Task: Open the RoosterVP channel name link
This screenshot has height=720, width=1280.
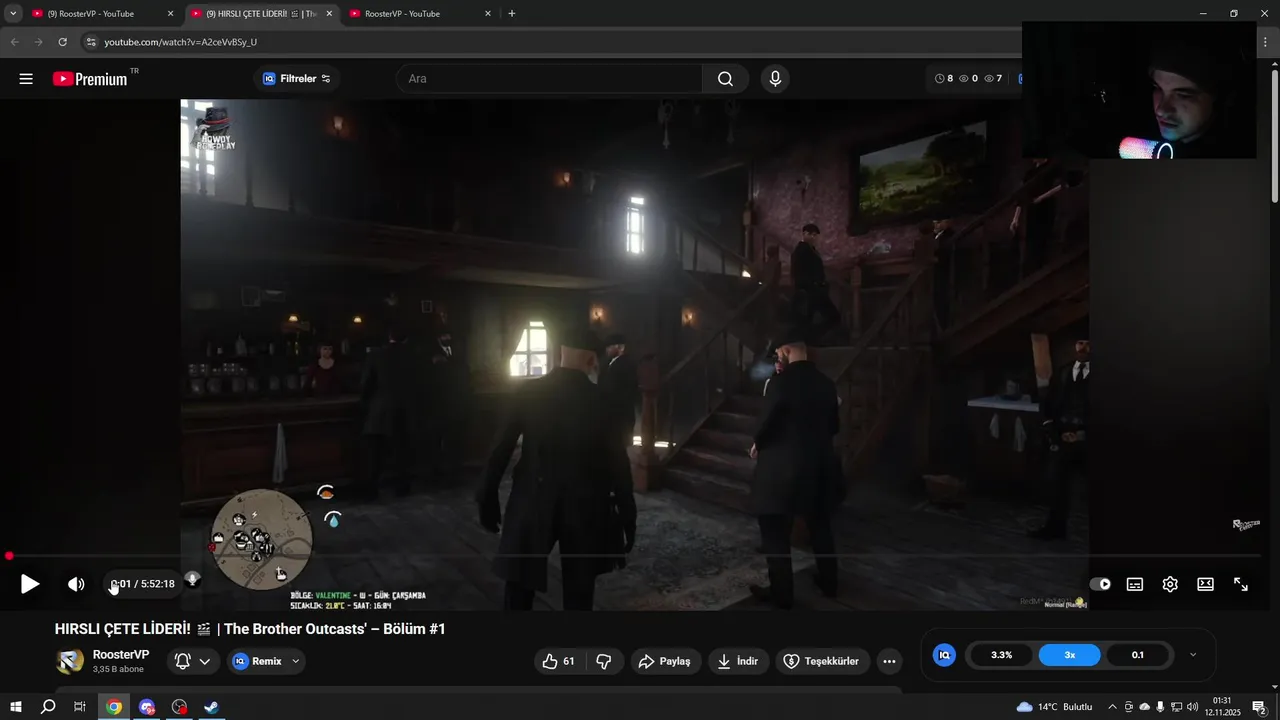Action: point(121,655)
